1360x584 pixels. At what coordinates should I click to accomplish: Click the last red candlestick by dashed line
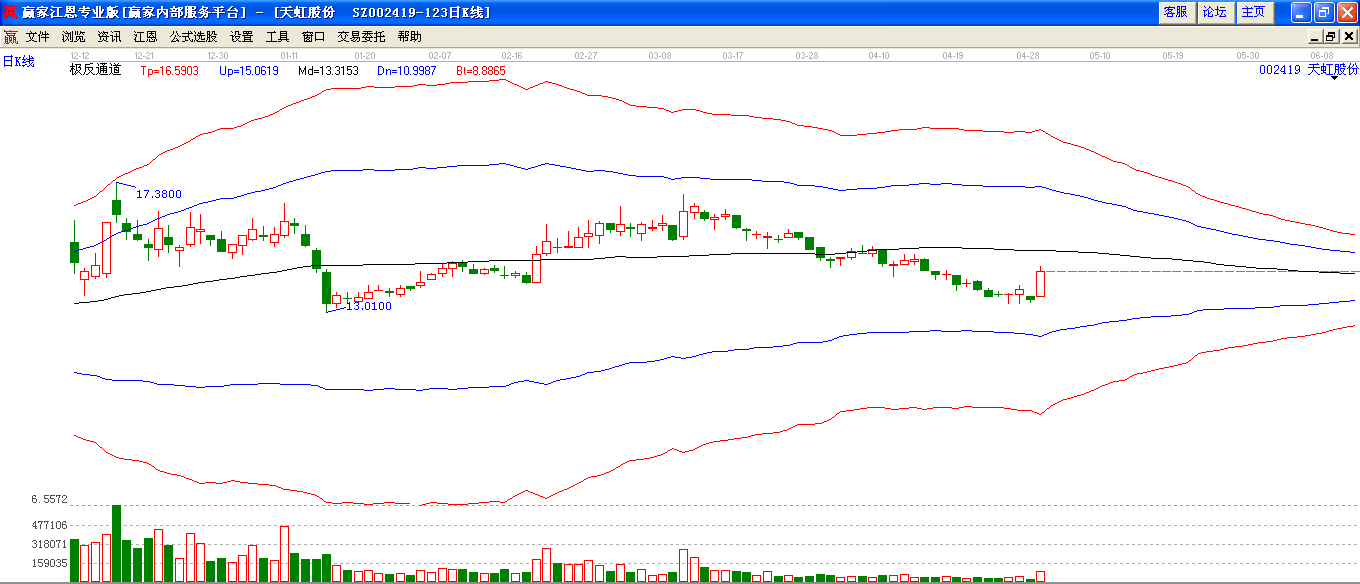(1040, 282)
